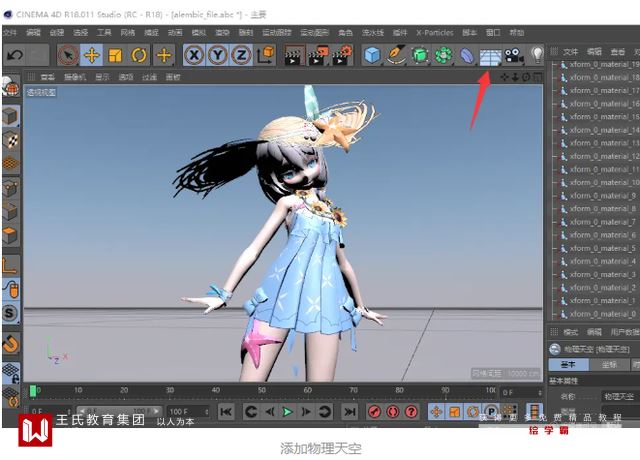
Task: Switch to Edges mode
Action: point(11,211)
